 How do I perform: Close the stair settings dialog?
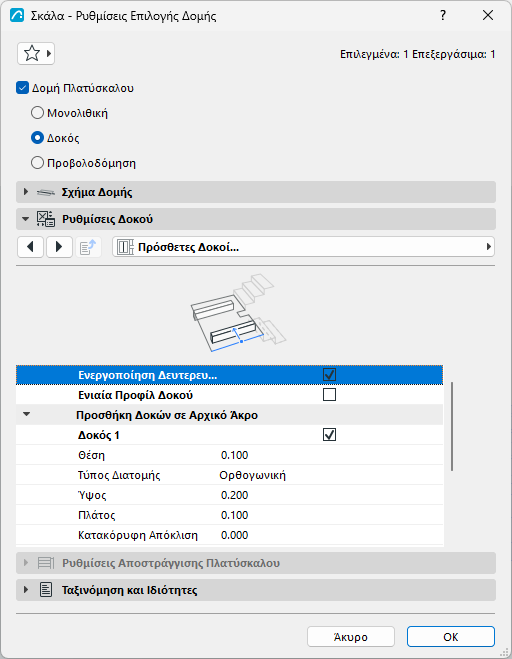point(488,16)
